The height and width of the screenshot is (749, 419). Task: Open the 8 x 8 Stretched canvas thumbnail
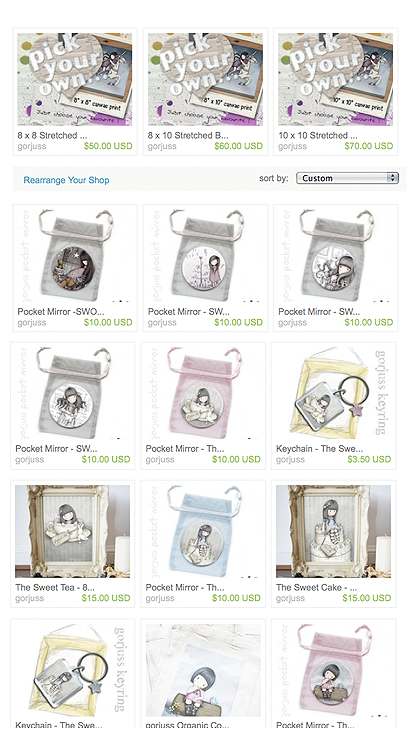click(x=75, y=79)
